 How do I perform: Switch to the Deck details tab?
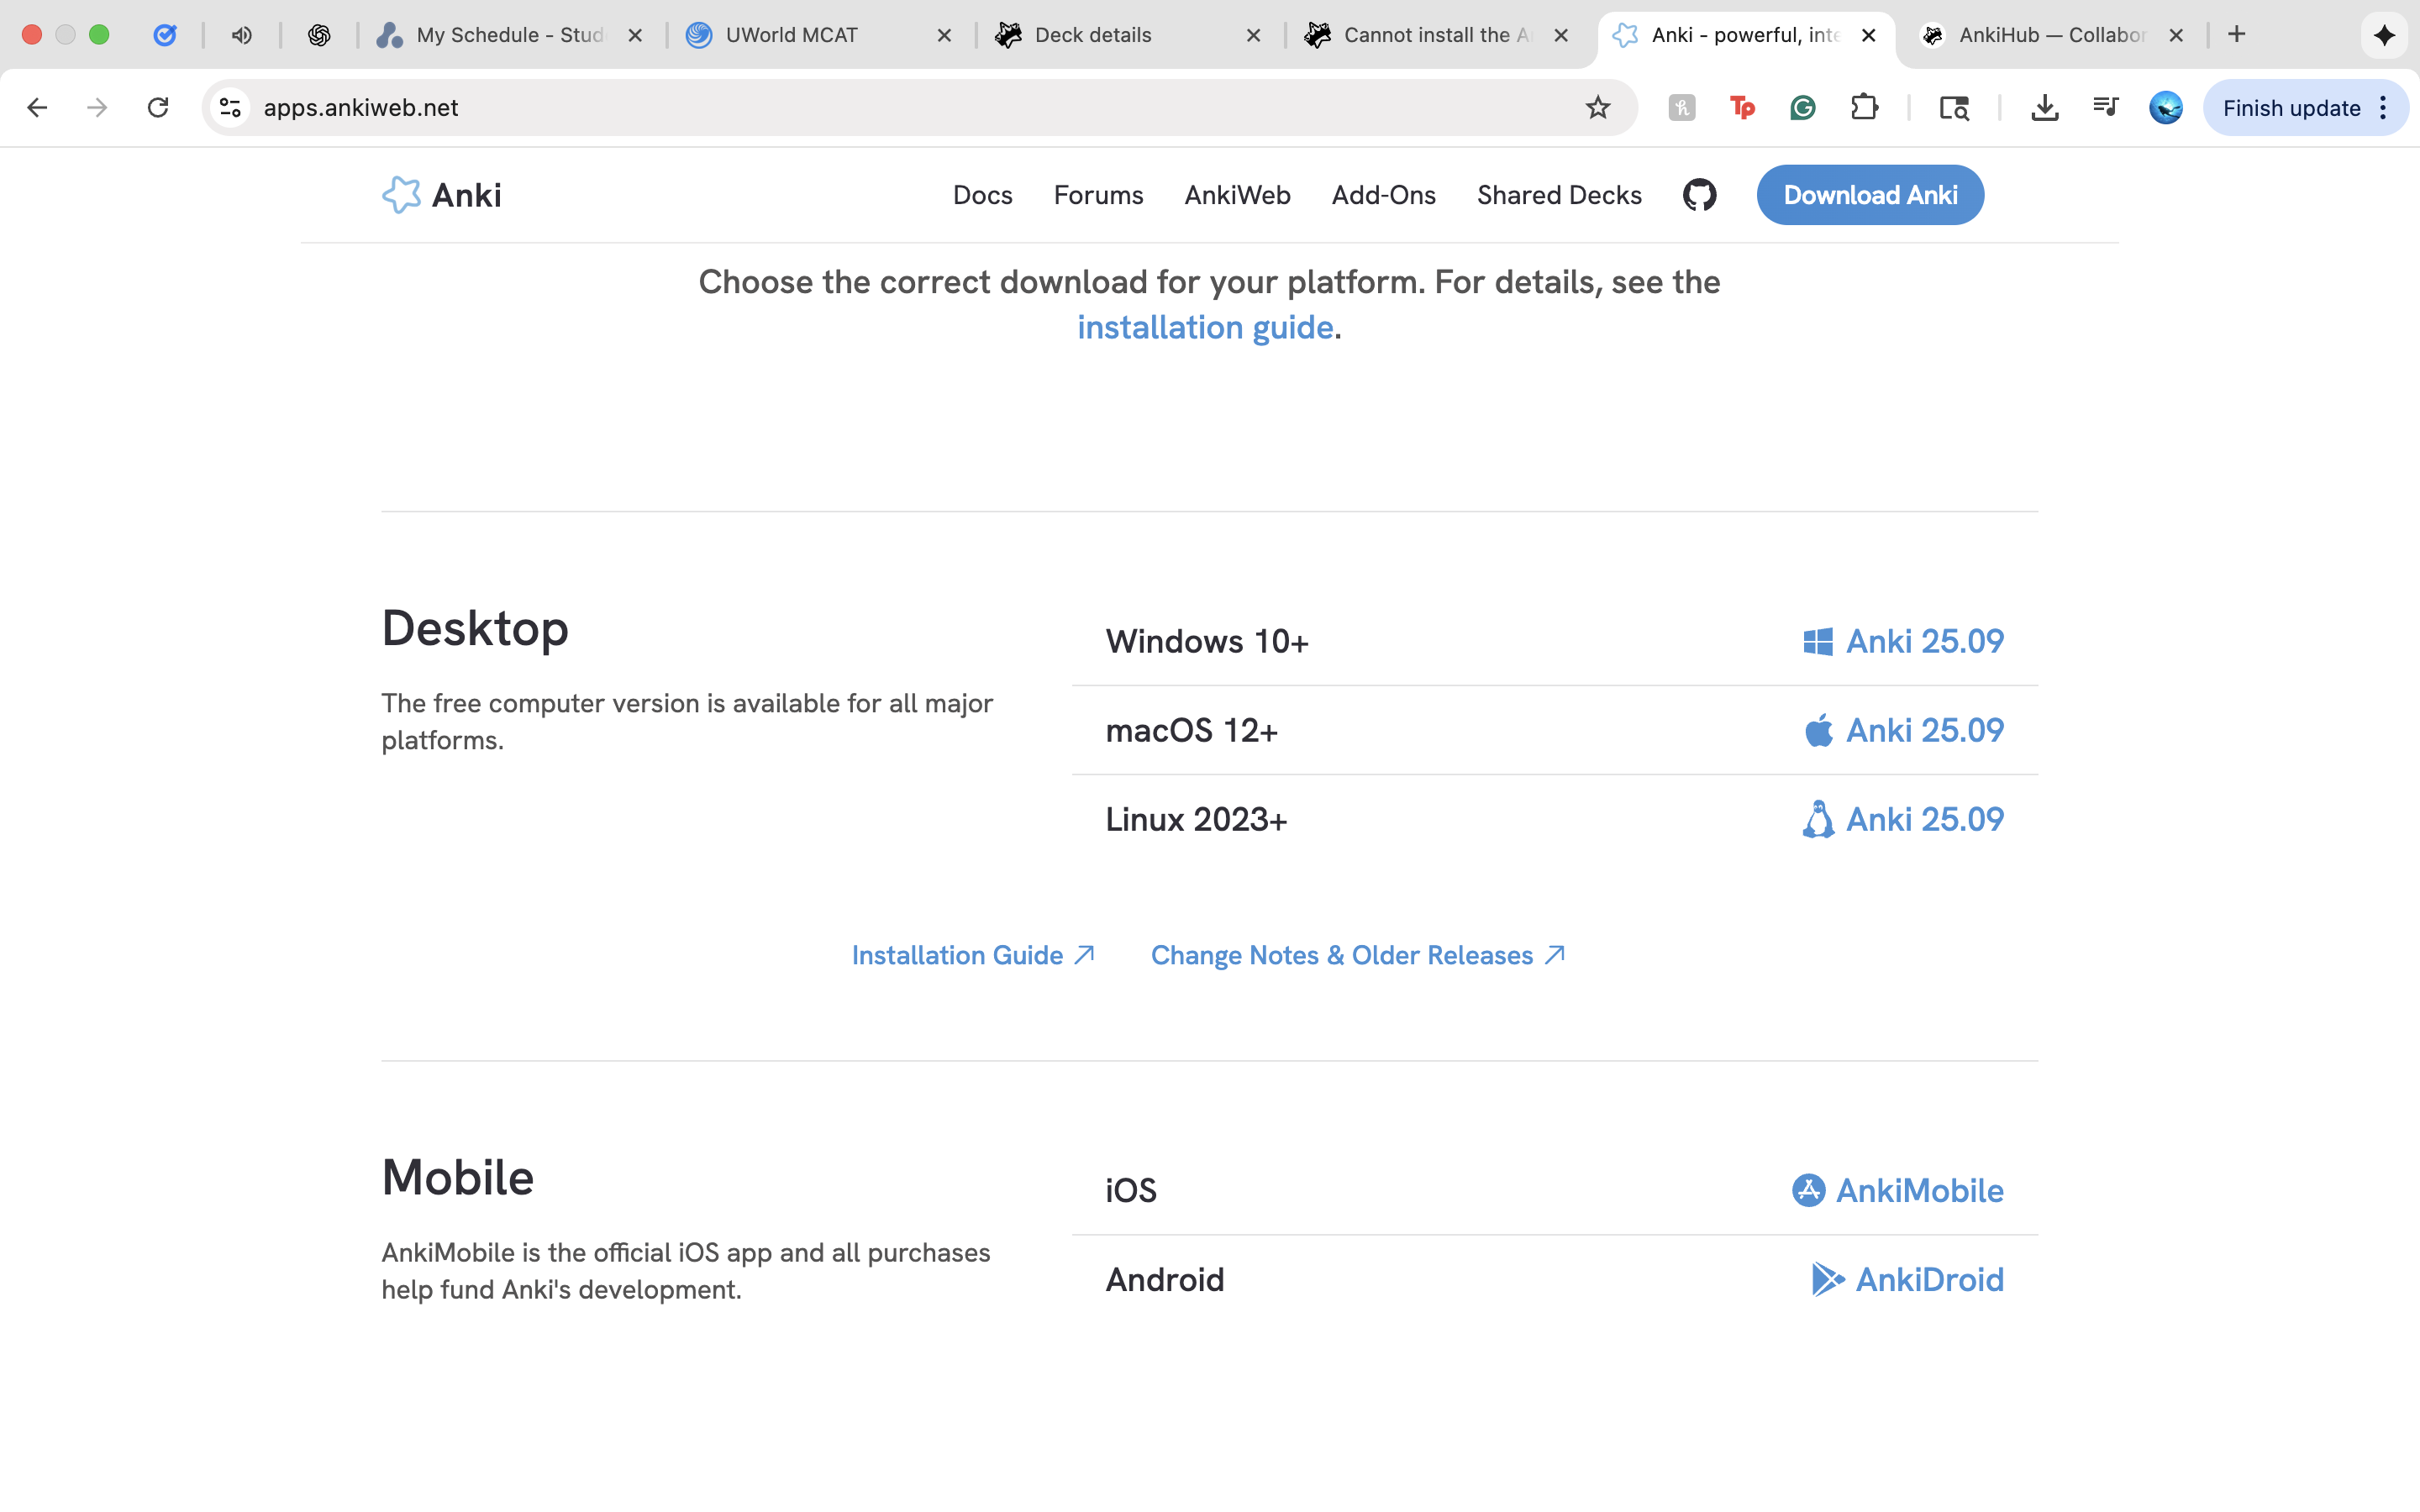click(1093, 35)
